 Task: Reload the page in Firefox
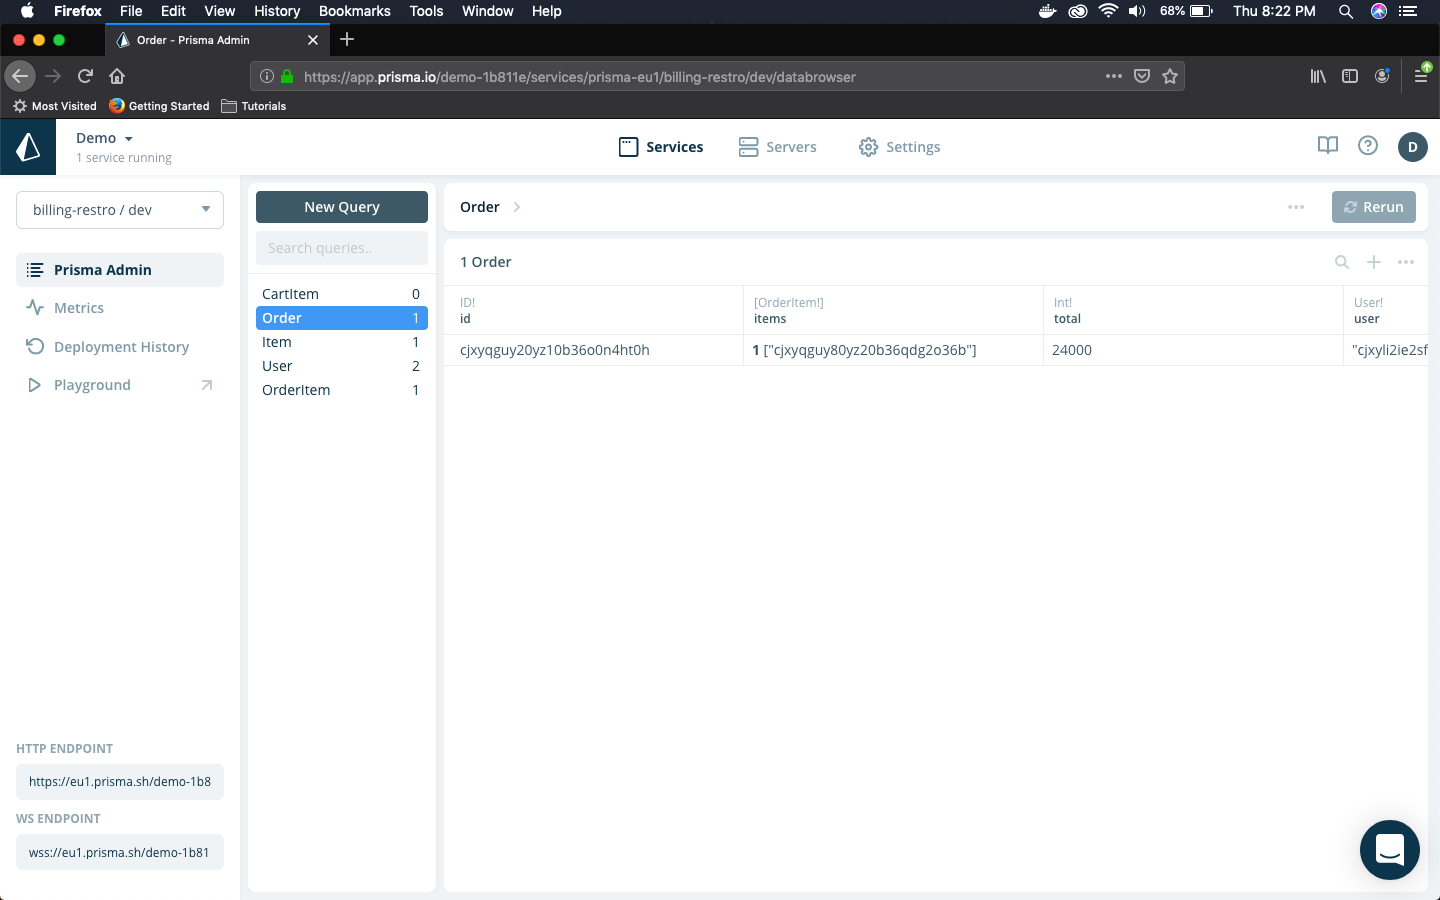[x=85, y=76]
